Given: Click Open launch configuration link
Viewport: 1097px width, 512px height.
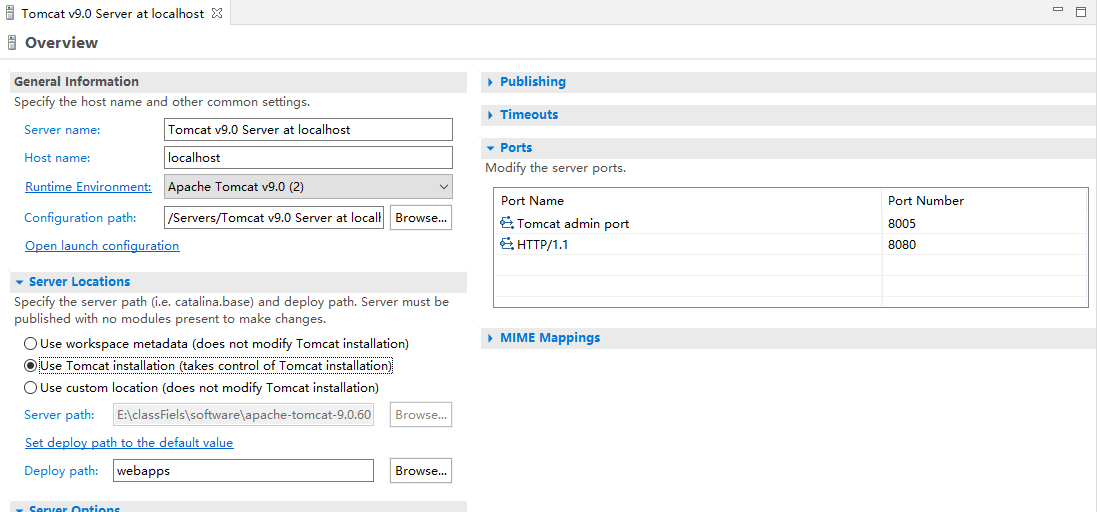Looking at the screenshot, I should [x=102, y=246].
